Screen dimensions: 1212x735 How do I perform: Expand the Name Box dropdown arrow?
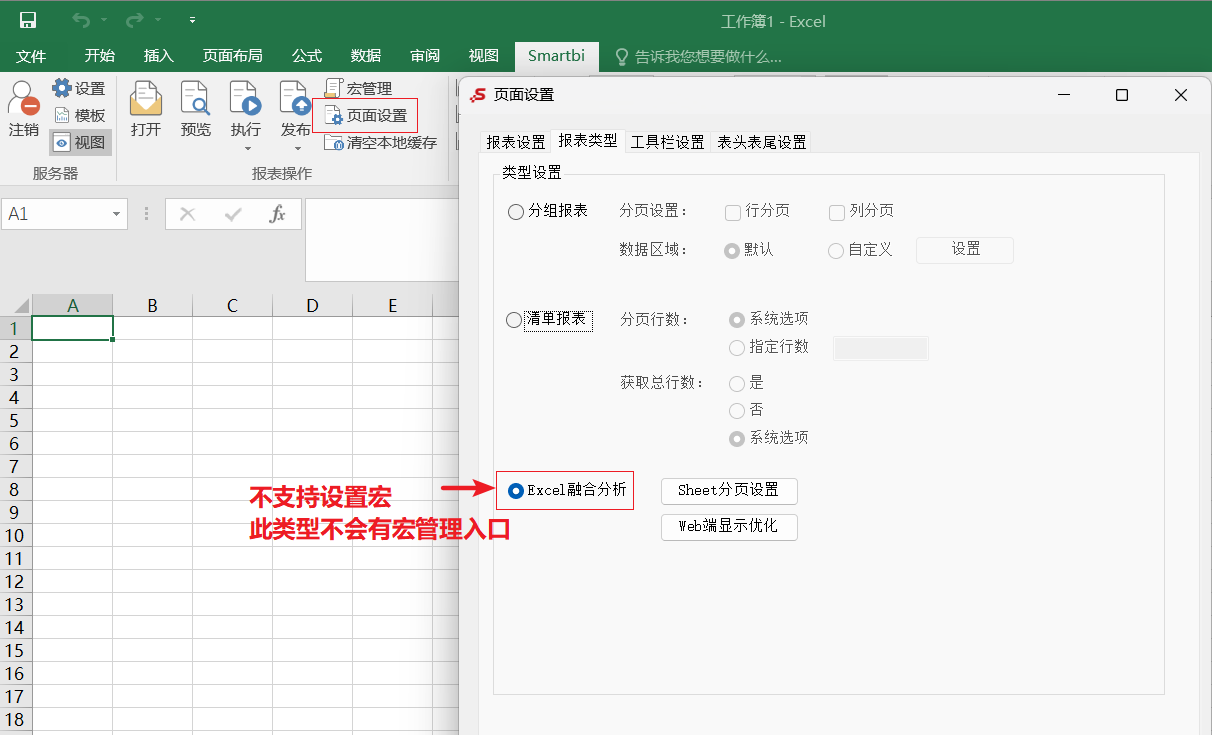point(118,214)
